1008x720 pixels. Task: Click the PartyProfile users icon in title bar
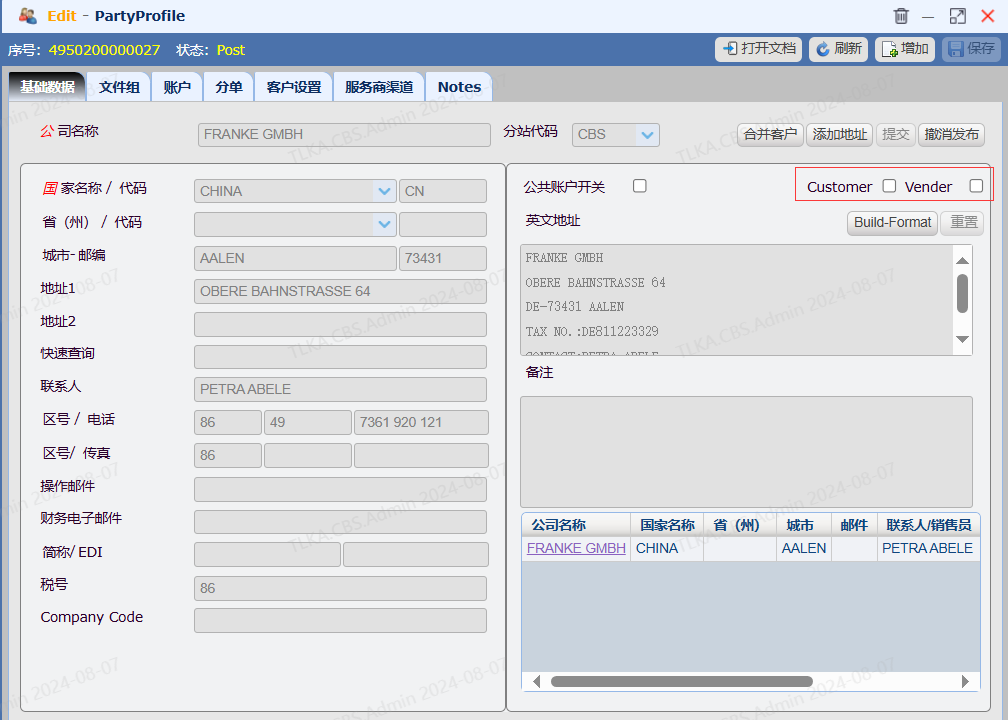tap(28, 15)
